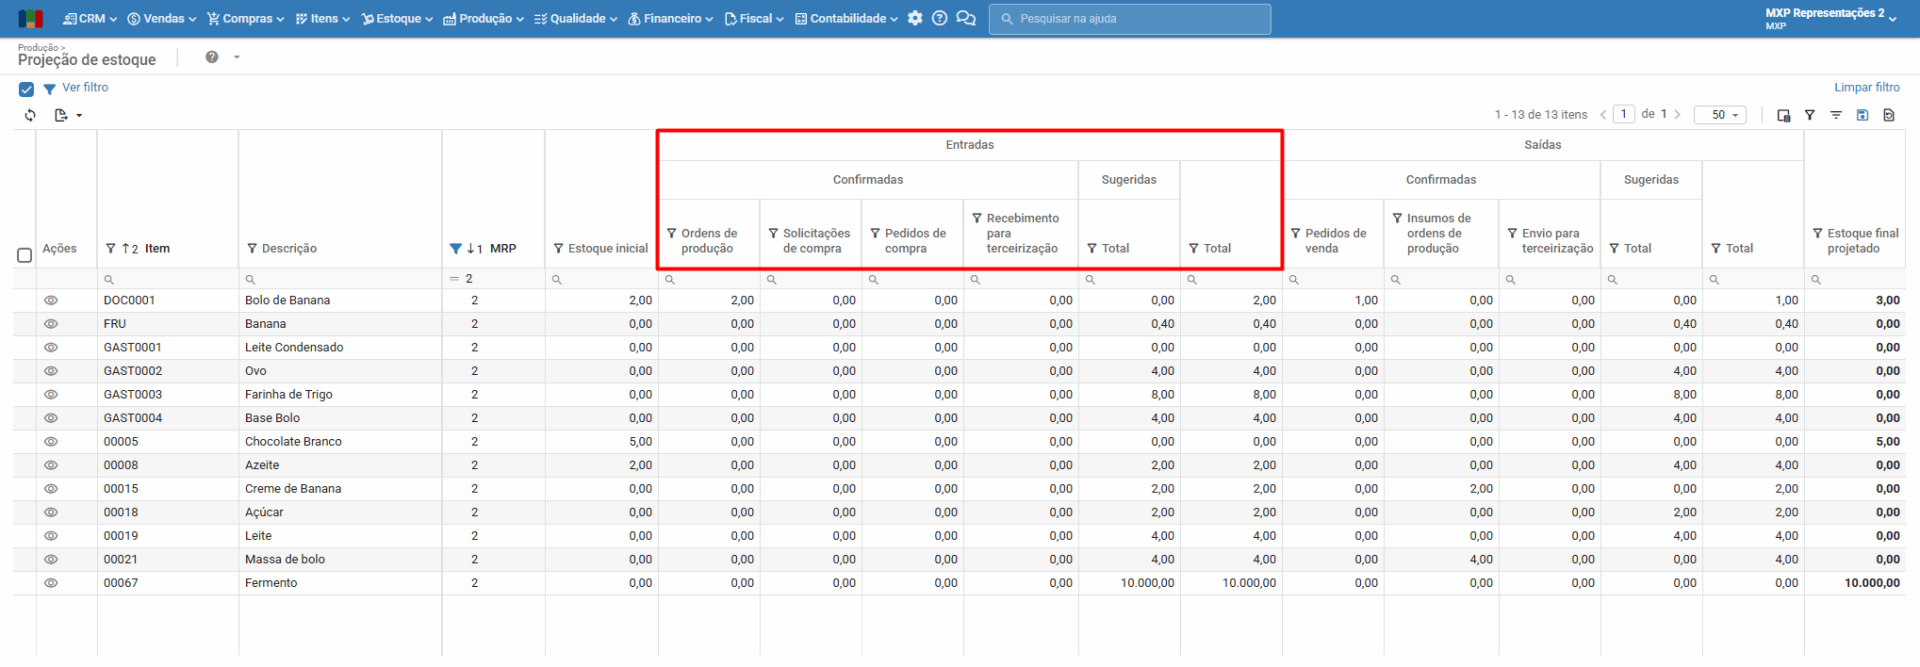Screen dimensions: 1920x667
Task: Open the Vendas menu
Action: click(x=161, y=18)
